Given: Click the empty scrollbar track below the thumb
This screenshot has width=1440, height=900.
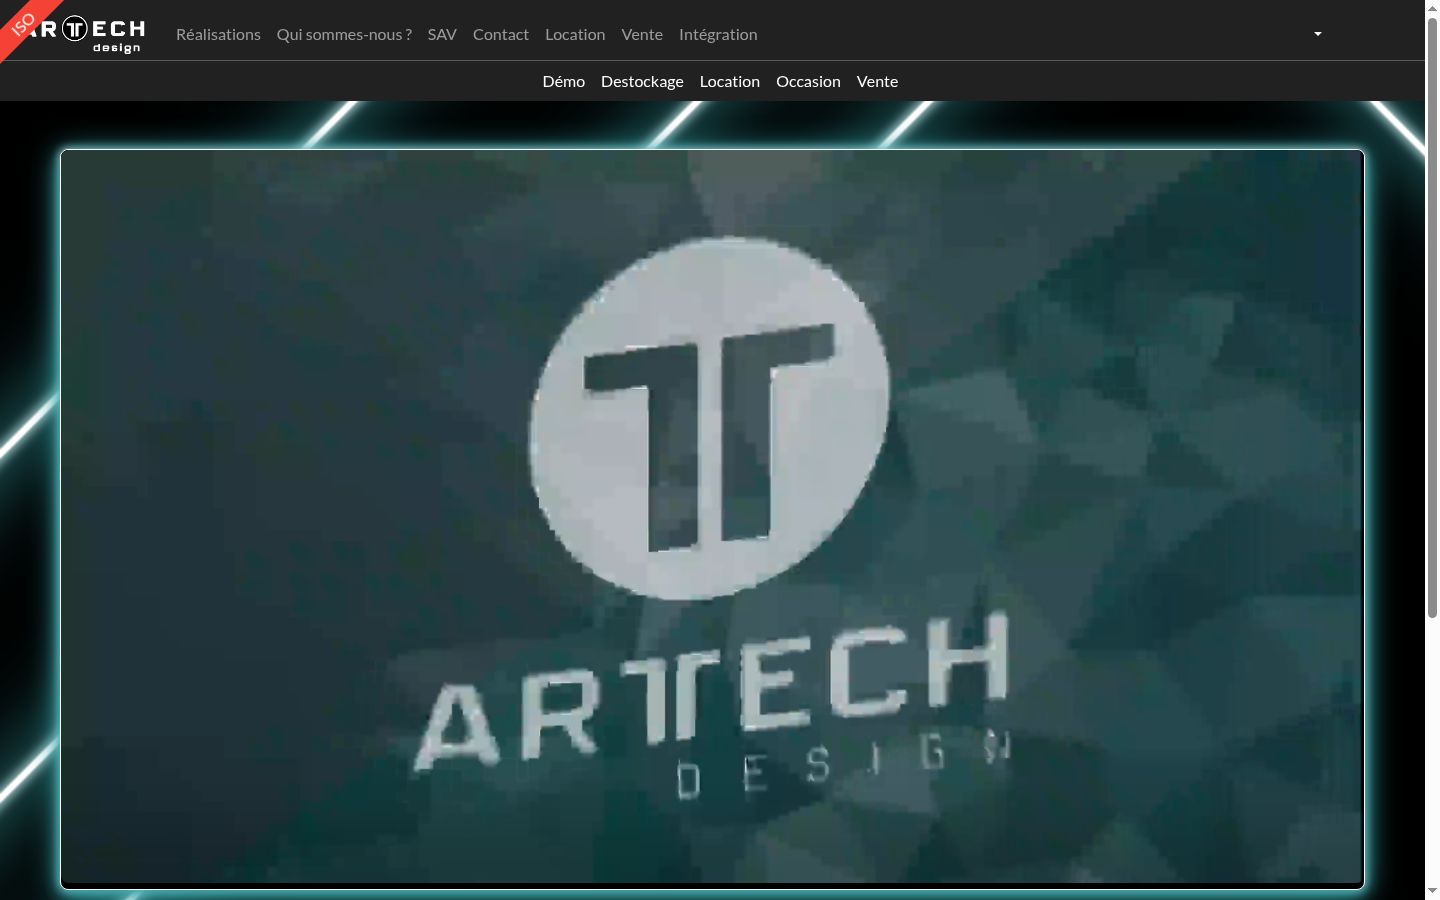Looking at the screenshot, I should pos(1432,750).
